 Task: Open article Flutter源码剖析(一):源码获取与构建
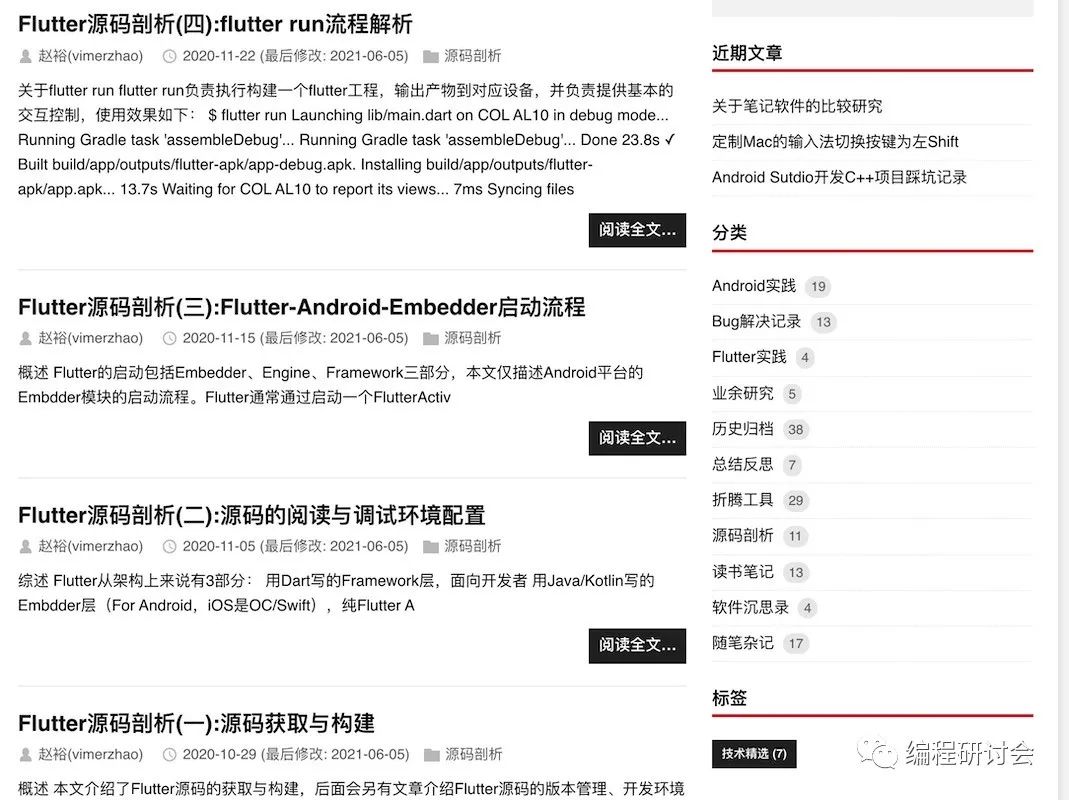(x=196, y=723)
